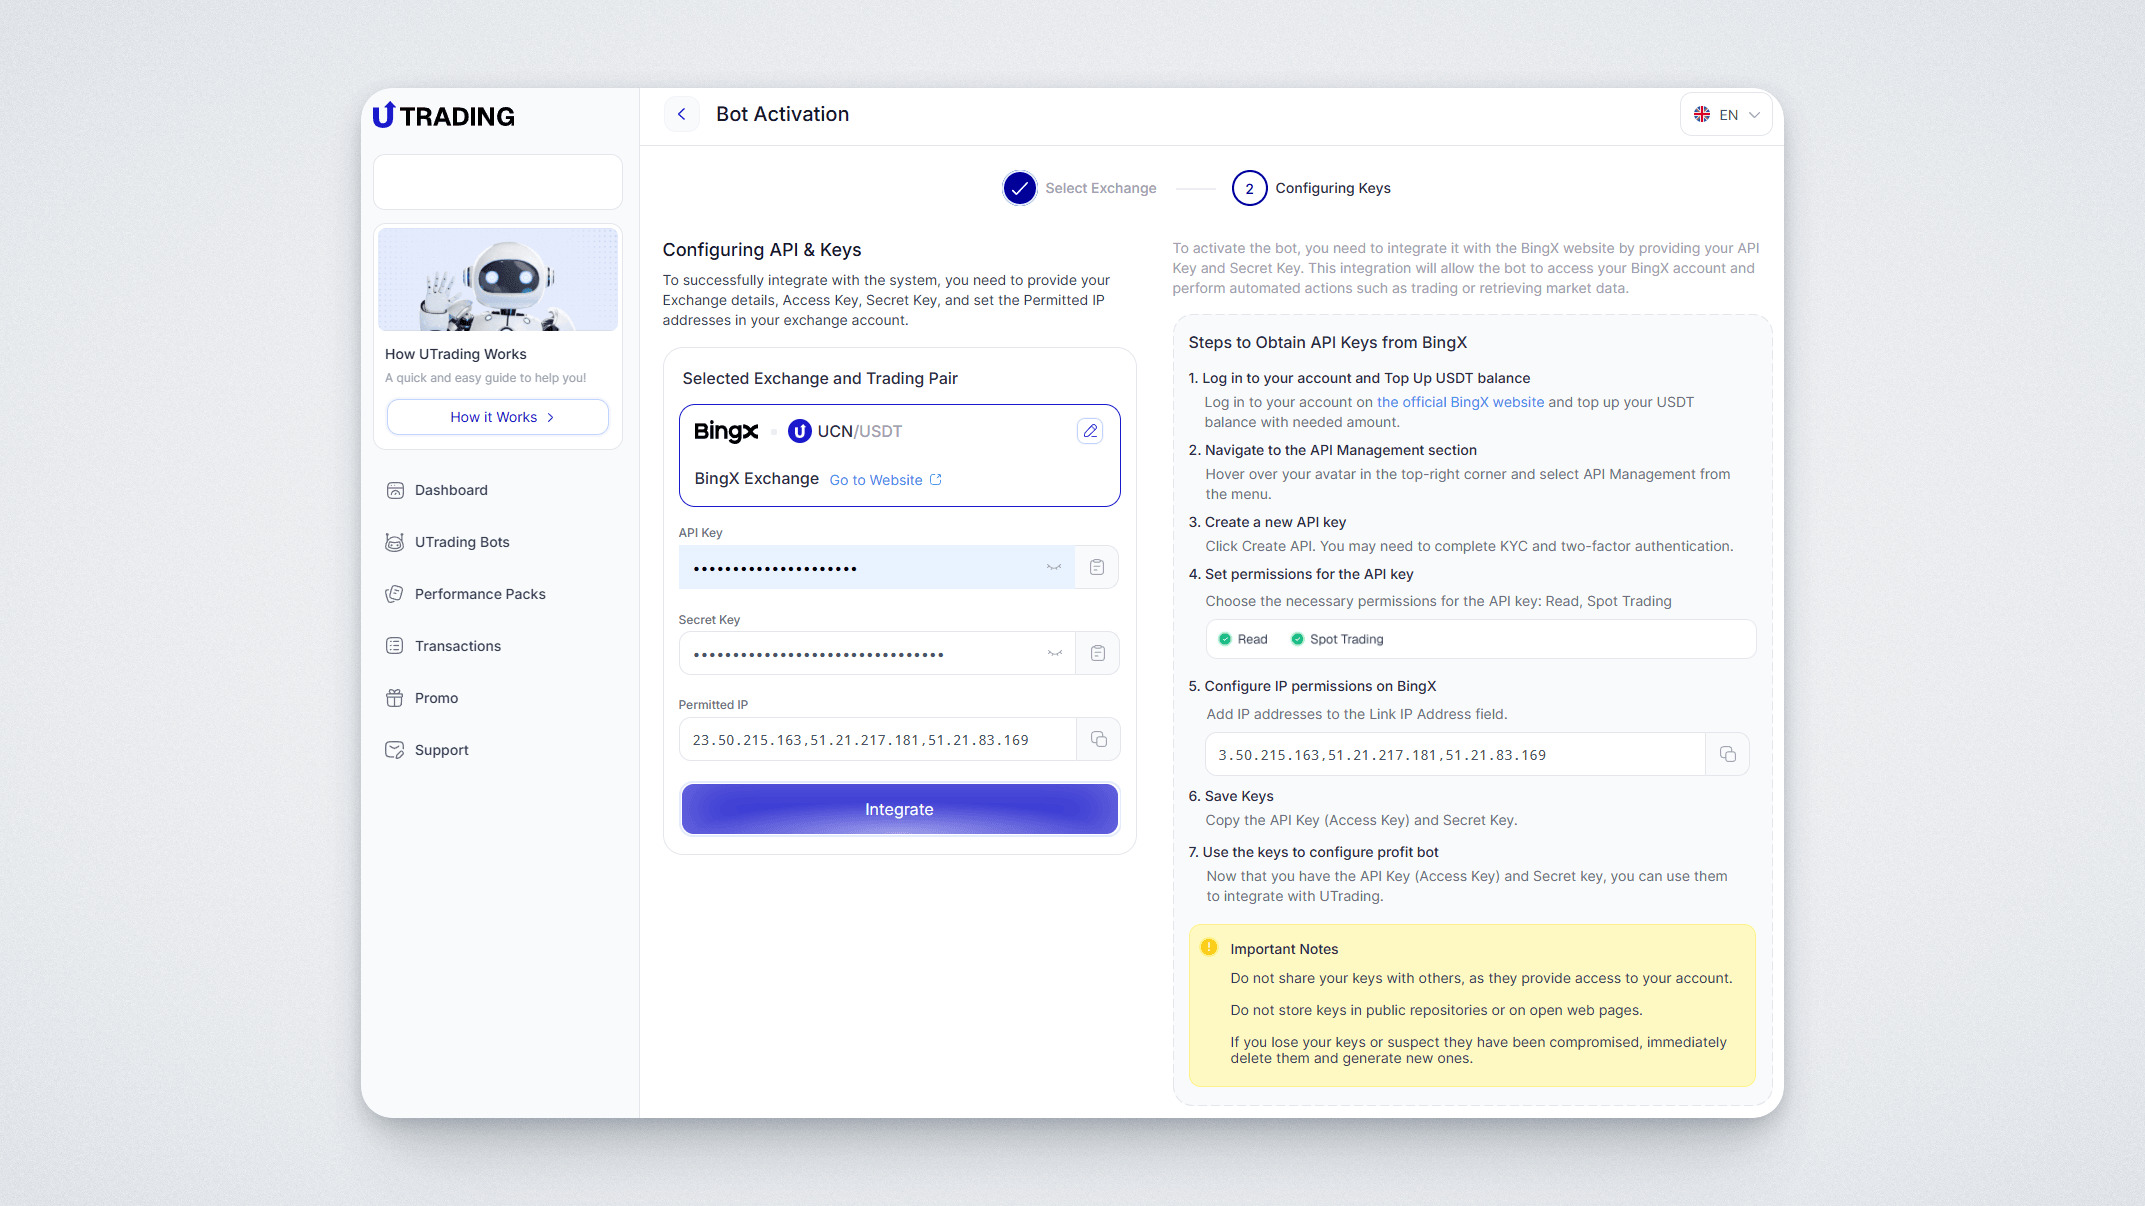Copy the Permitted IP addresses

tap(1098, 739)
